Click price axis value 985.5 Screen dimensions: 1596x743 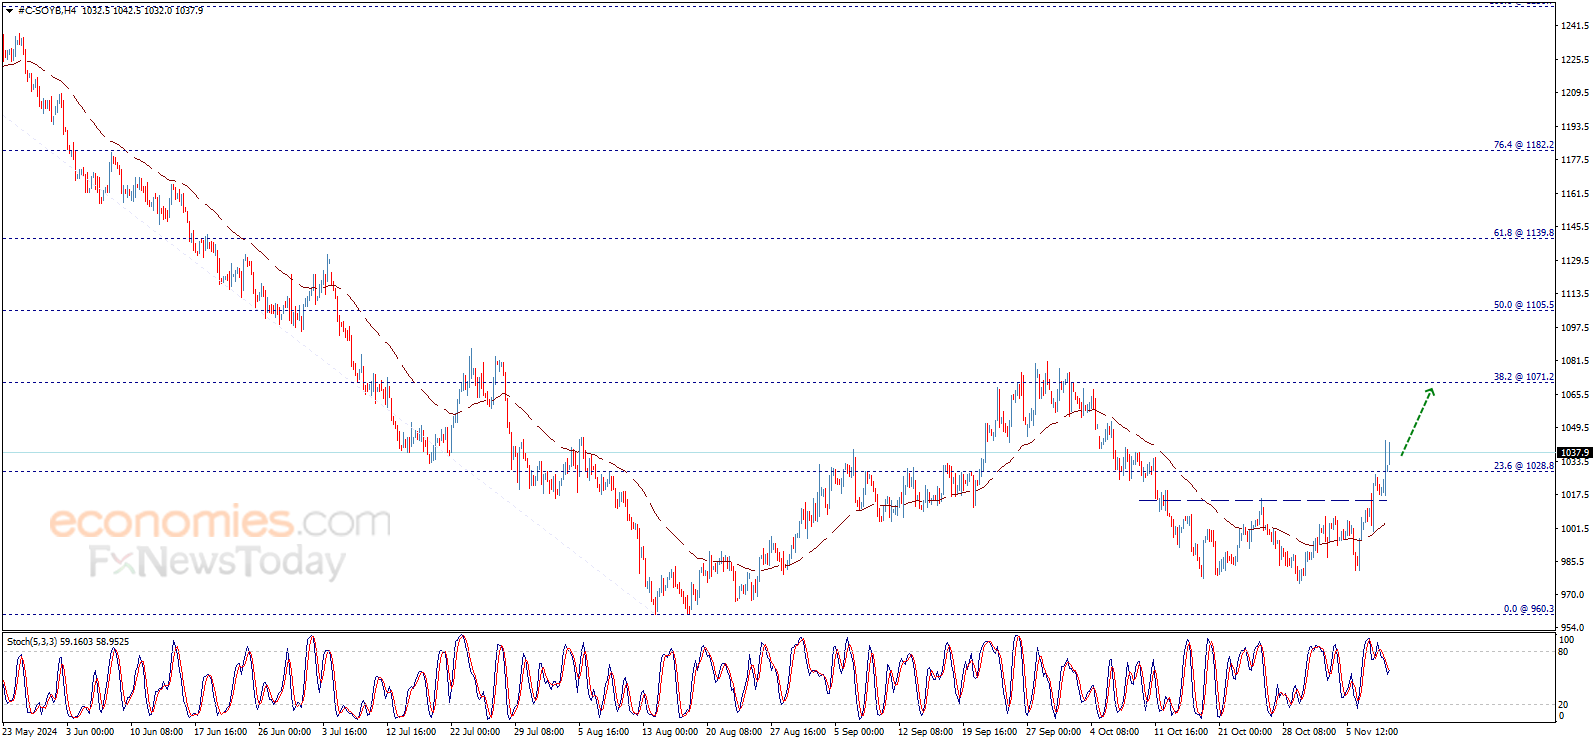(x=1573, y=562)
